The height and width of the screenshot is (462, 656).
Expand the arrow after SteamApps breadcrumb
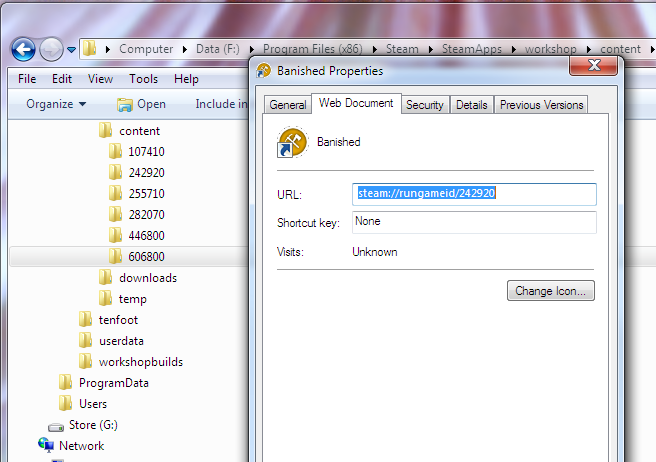pyautogui.click(x=514, y=49)
